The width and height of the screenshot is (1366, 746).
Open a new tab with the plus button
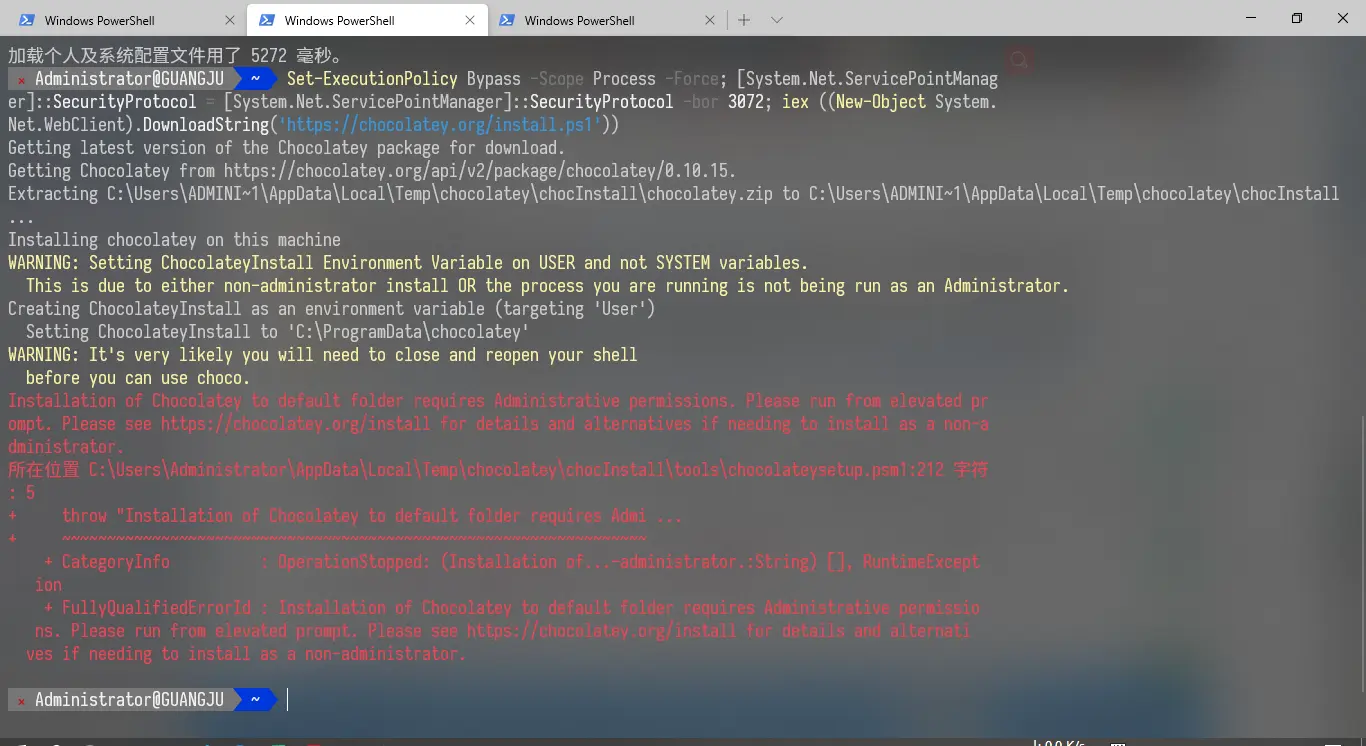744,20
